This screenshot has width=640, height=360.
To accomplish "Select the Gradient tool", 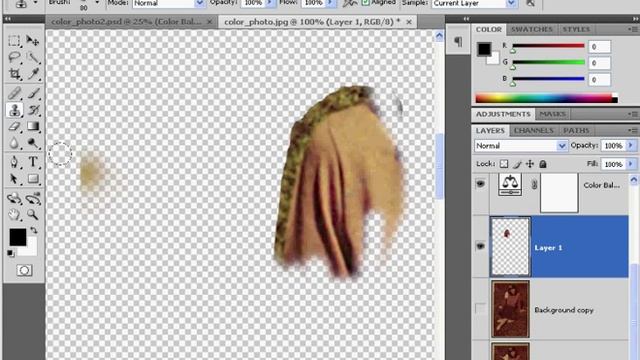I will (x=33, y=127).
